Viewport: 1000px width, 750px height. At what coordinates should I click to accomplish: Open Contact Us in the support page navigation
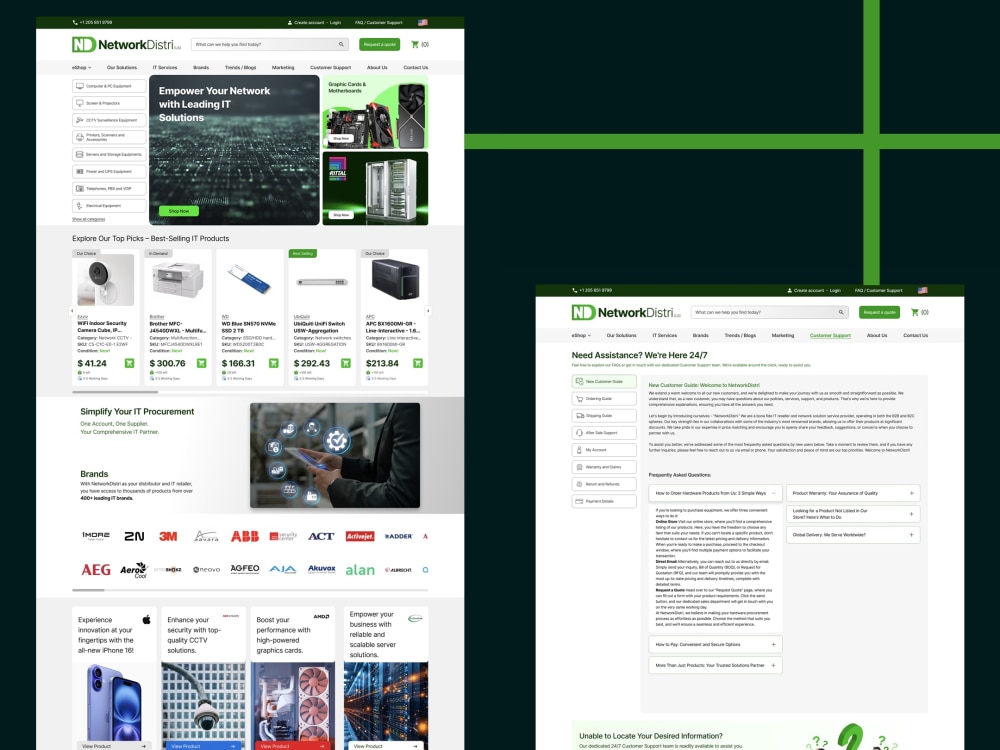pyautogui.click(x=915, y=335)
